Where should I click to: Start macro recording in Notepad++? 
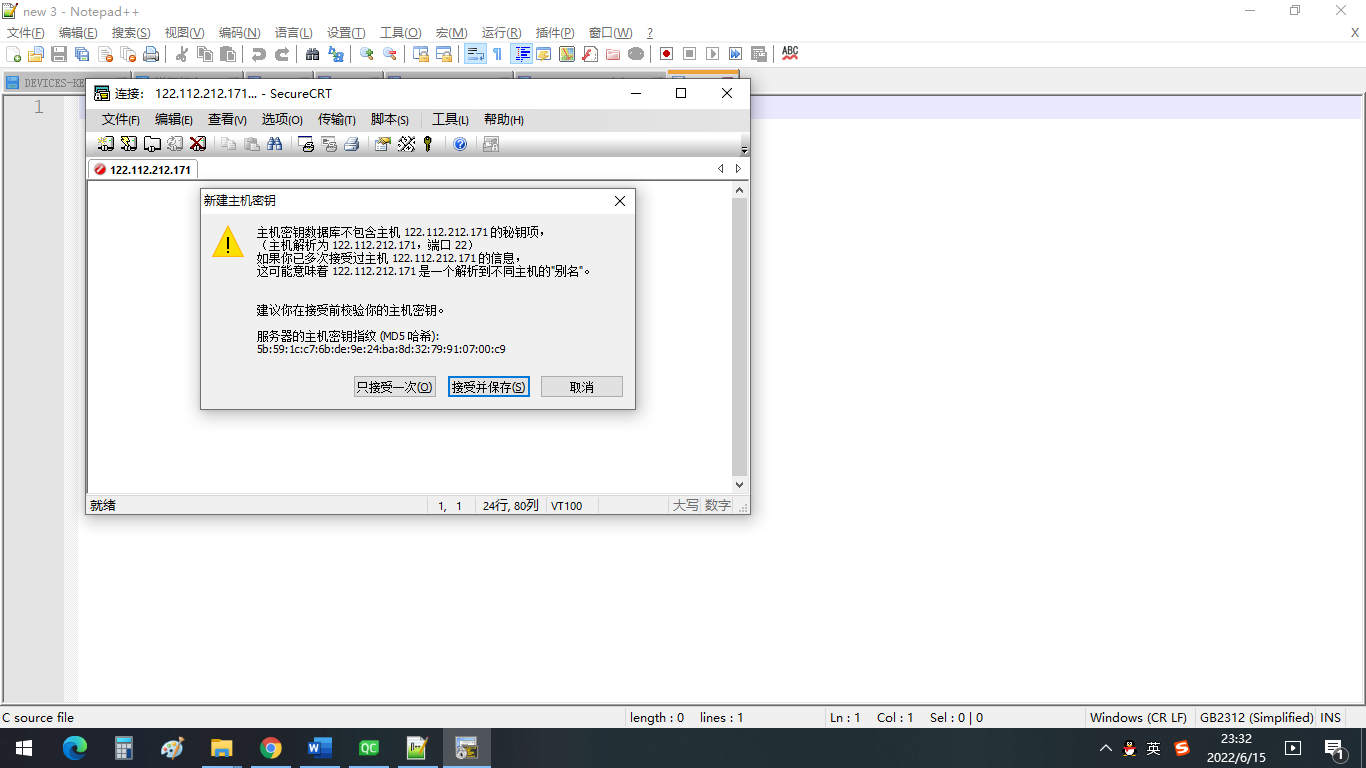point(666,54)
